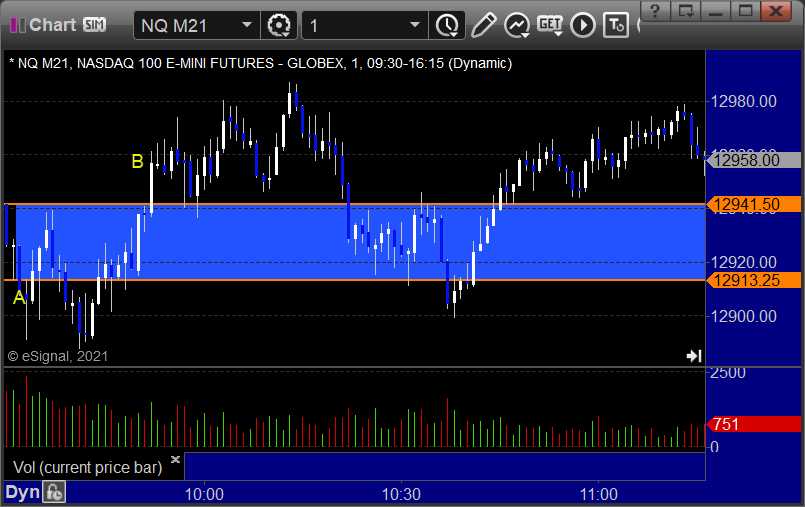The height and width of the screenshot is (507, 805).
Task: Open the window docking options dropdown icon
Action: pos(686,11)
